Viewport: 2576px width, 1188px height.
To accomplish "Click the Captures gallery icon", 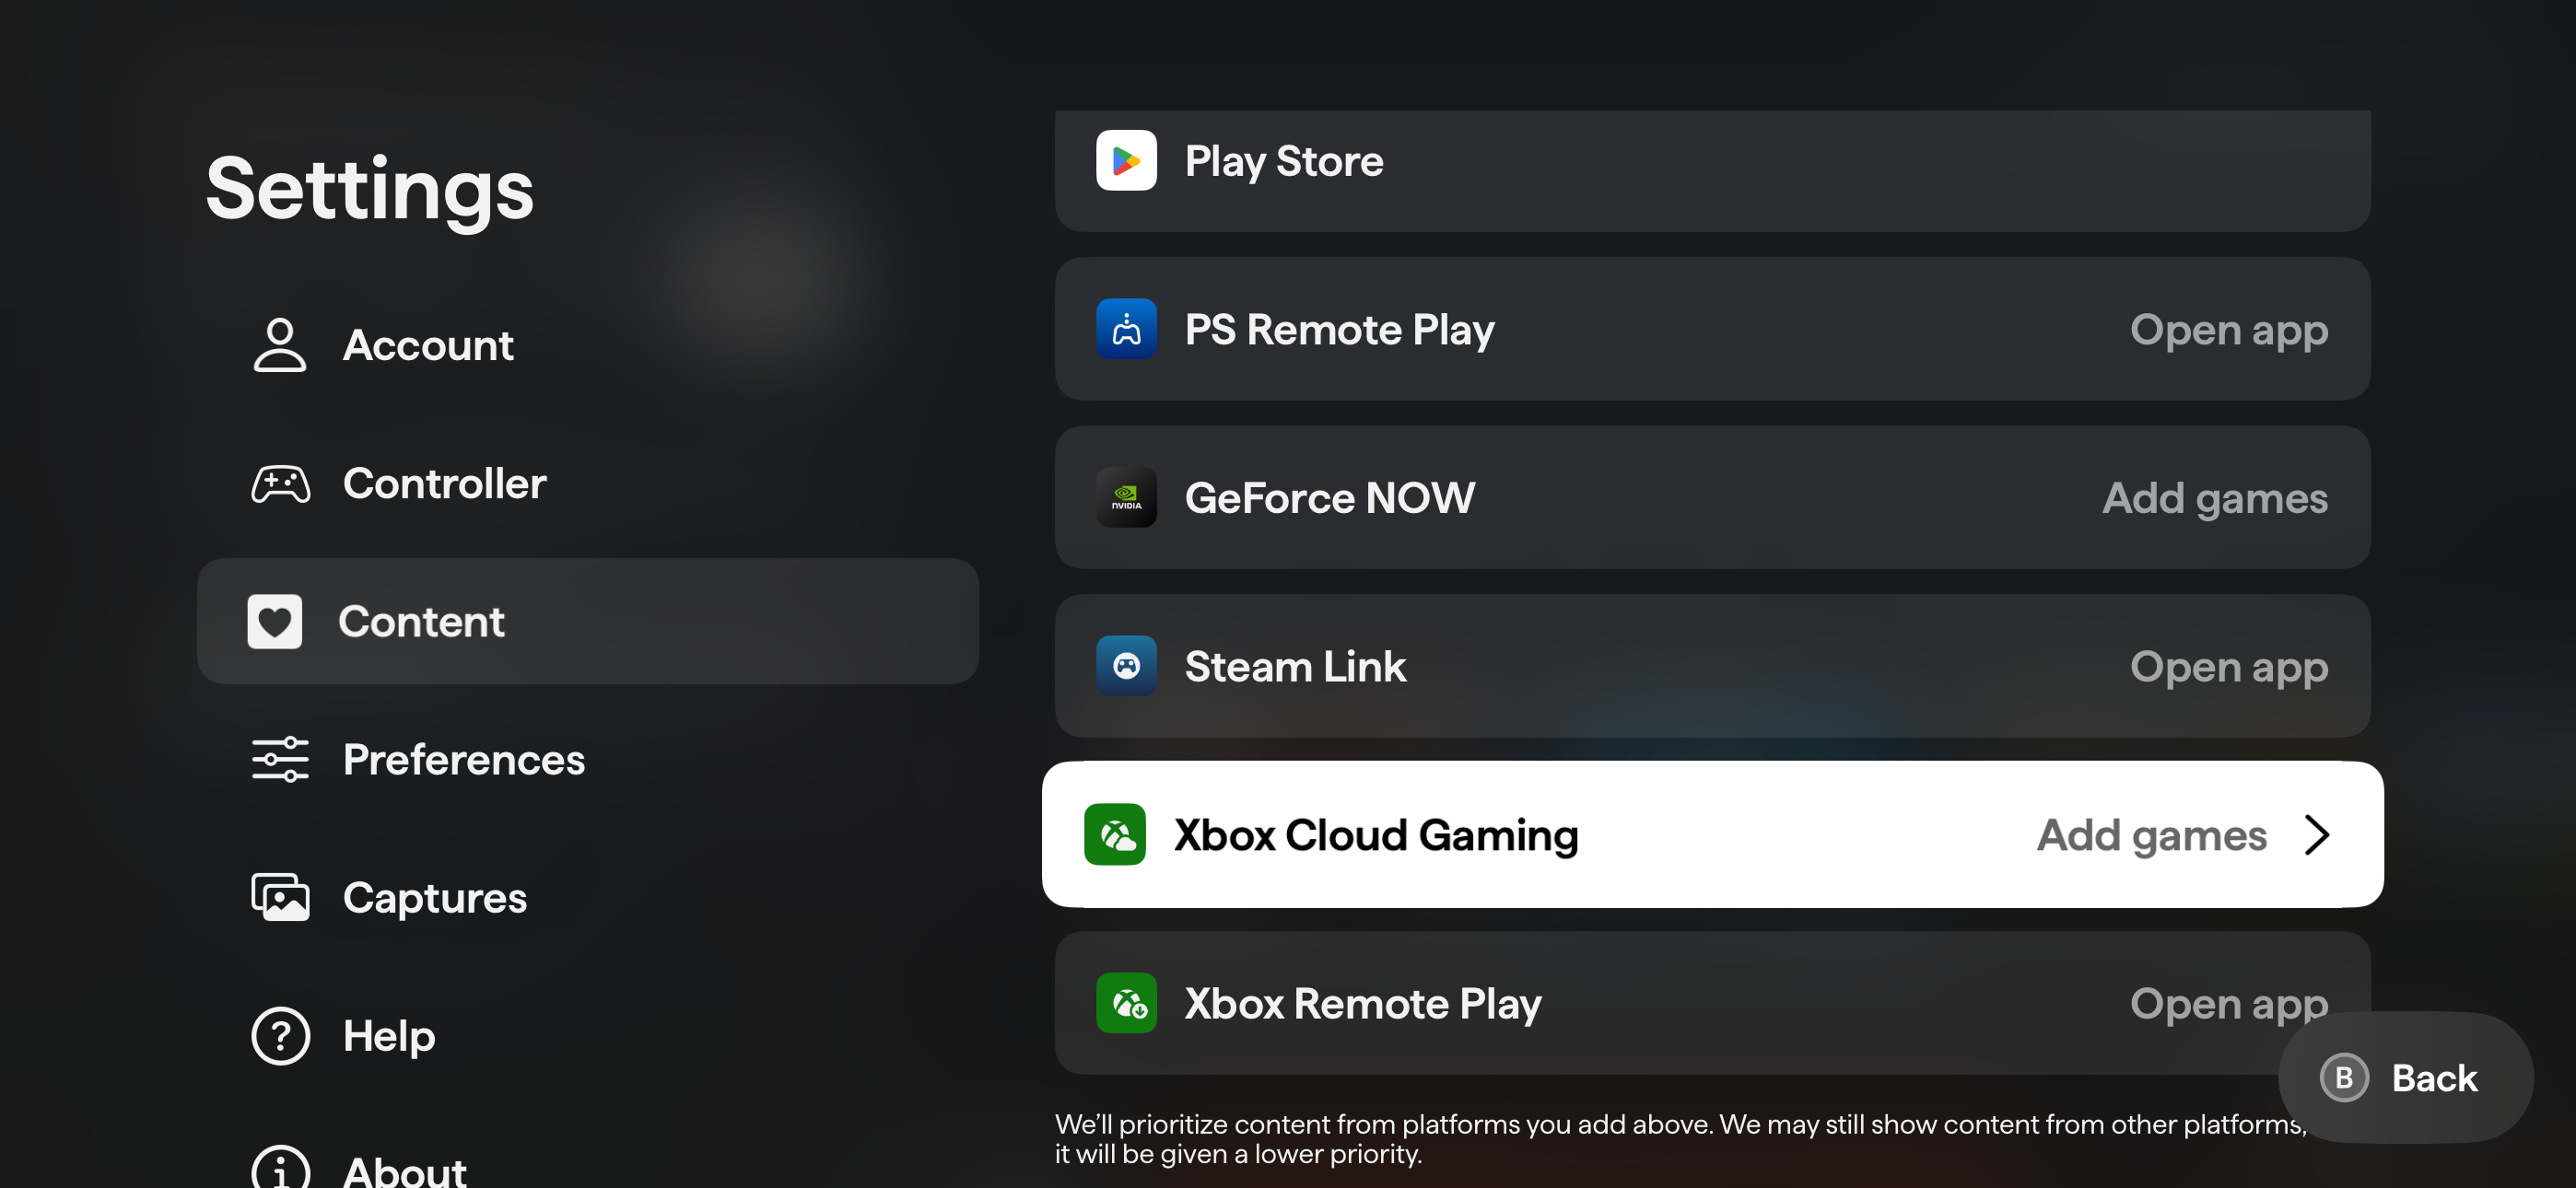I will click(280, 897).
